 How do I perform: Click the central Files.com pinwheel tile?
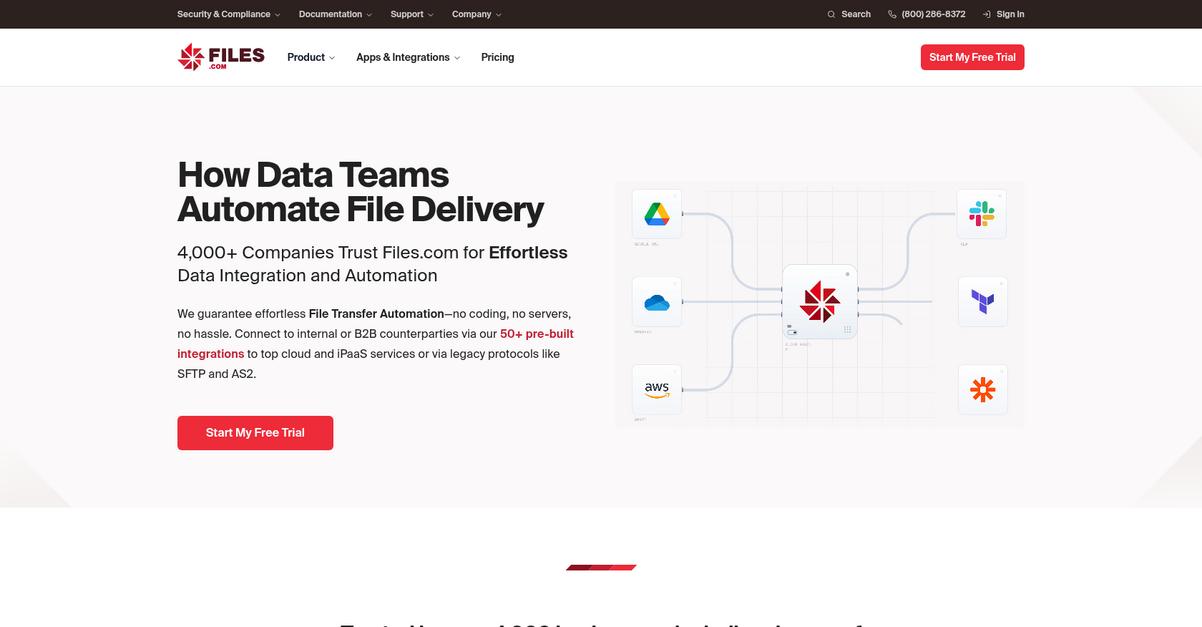820,301
